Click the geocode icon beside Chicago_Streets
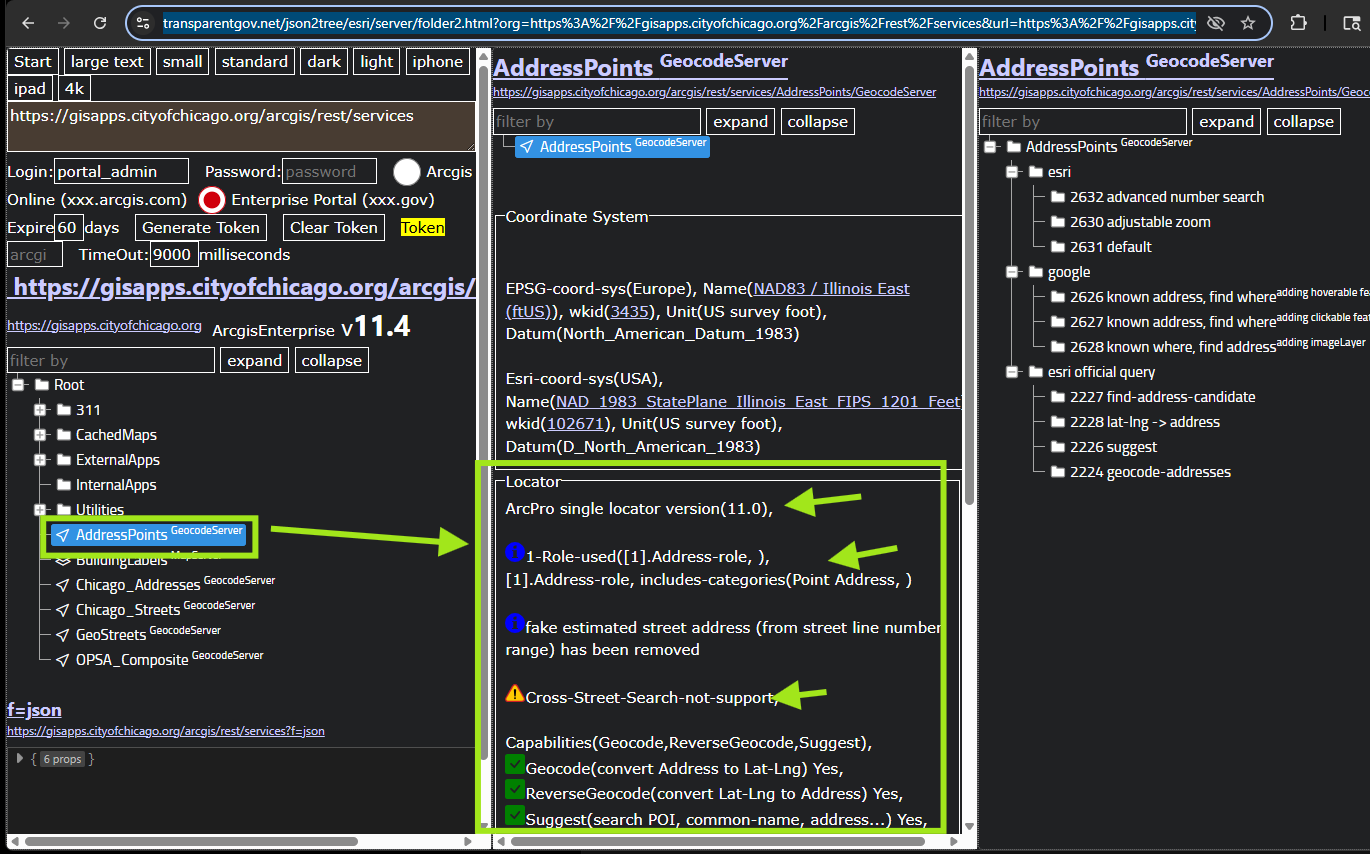The width and height of the screenshot is (1370, 854). click(x=63, y=610)
